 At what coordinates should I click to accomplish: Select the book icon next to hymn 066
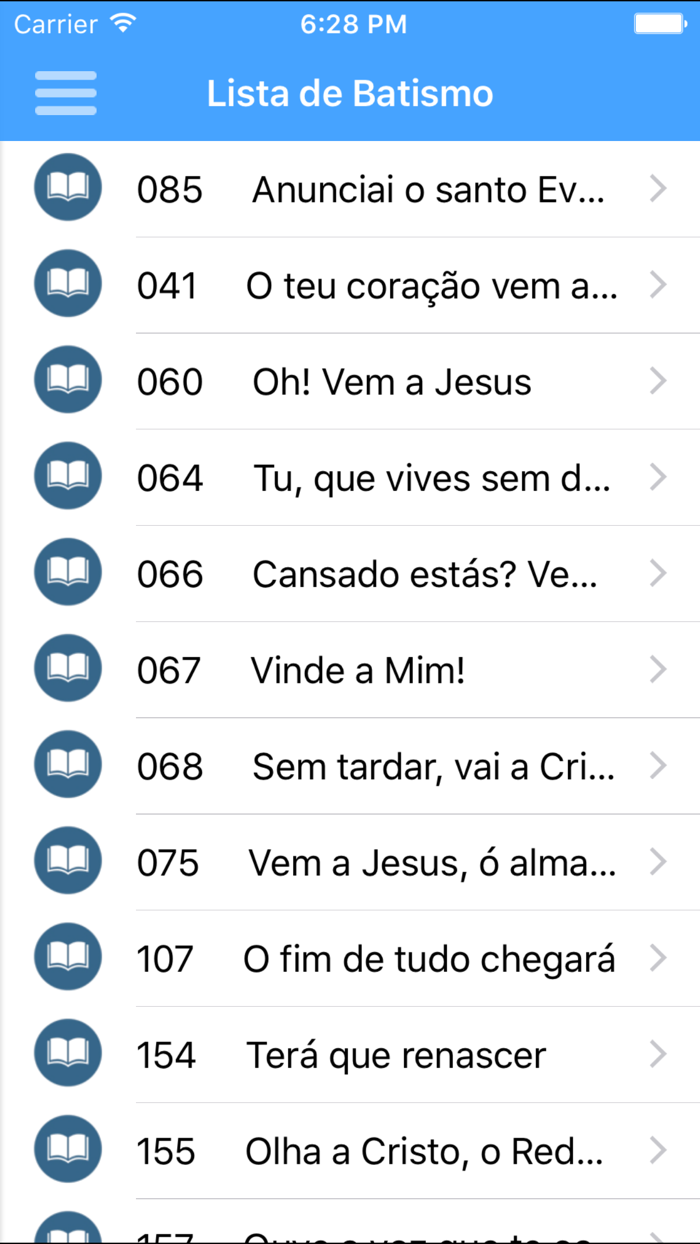coord(67,572)
